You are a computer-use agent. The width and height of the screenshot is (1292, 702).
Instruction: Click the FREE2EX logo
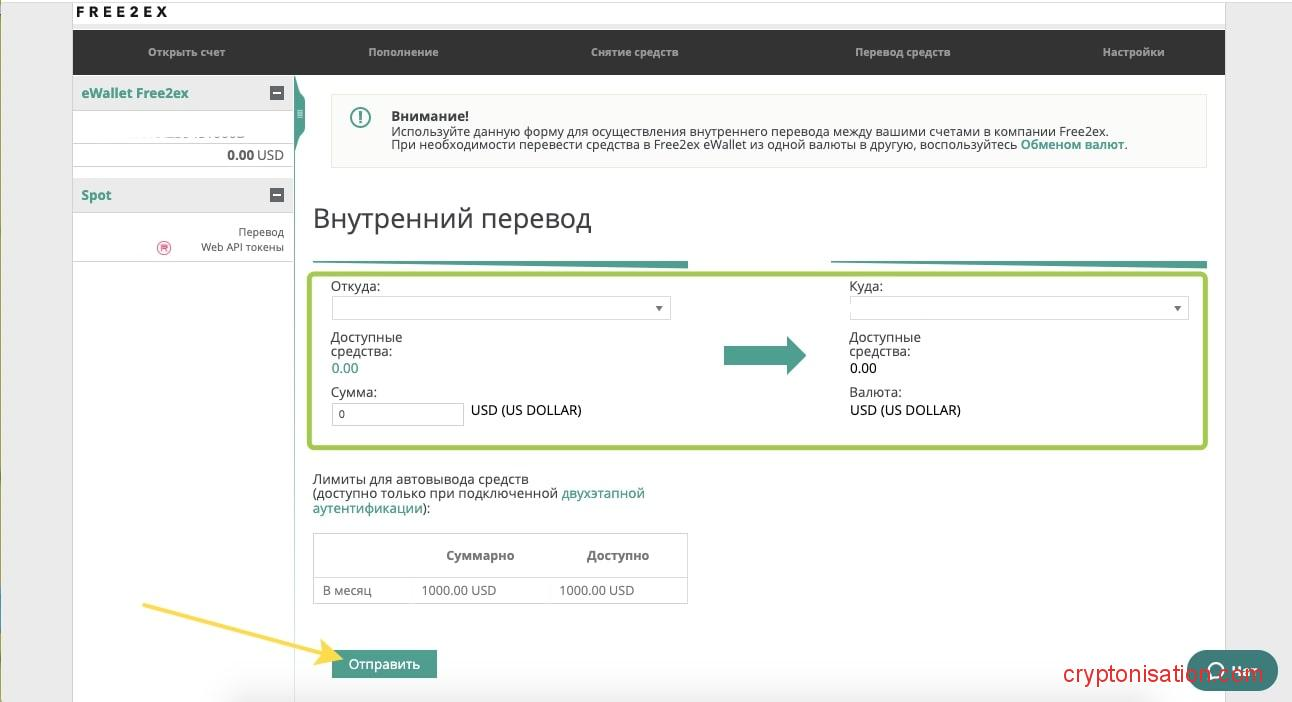coord(122,12)
